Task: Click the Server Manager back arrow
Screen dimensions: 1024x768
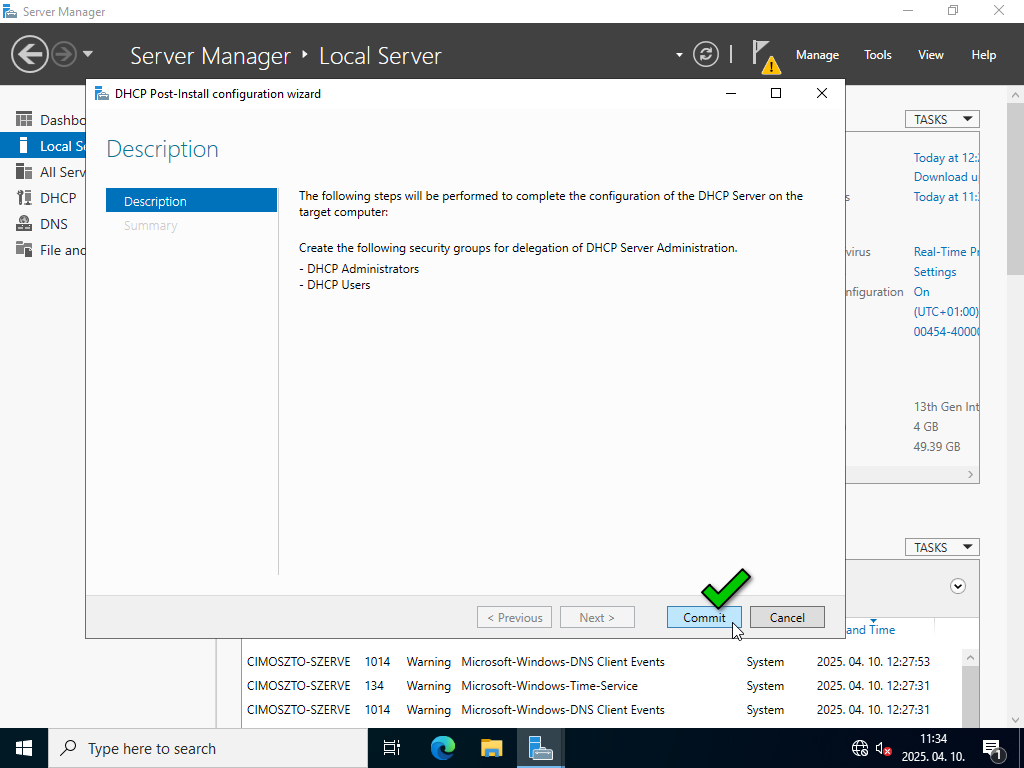Action: pos(30,54)
